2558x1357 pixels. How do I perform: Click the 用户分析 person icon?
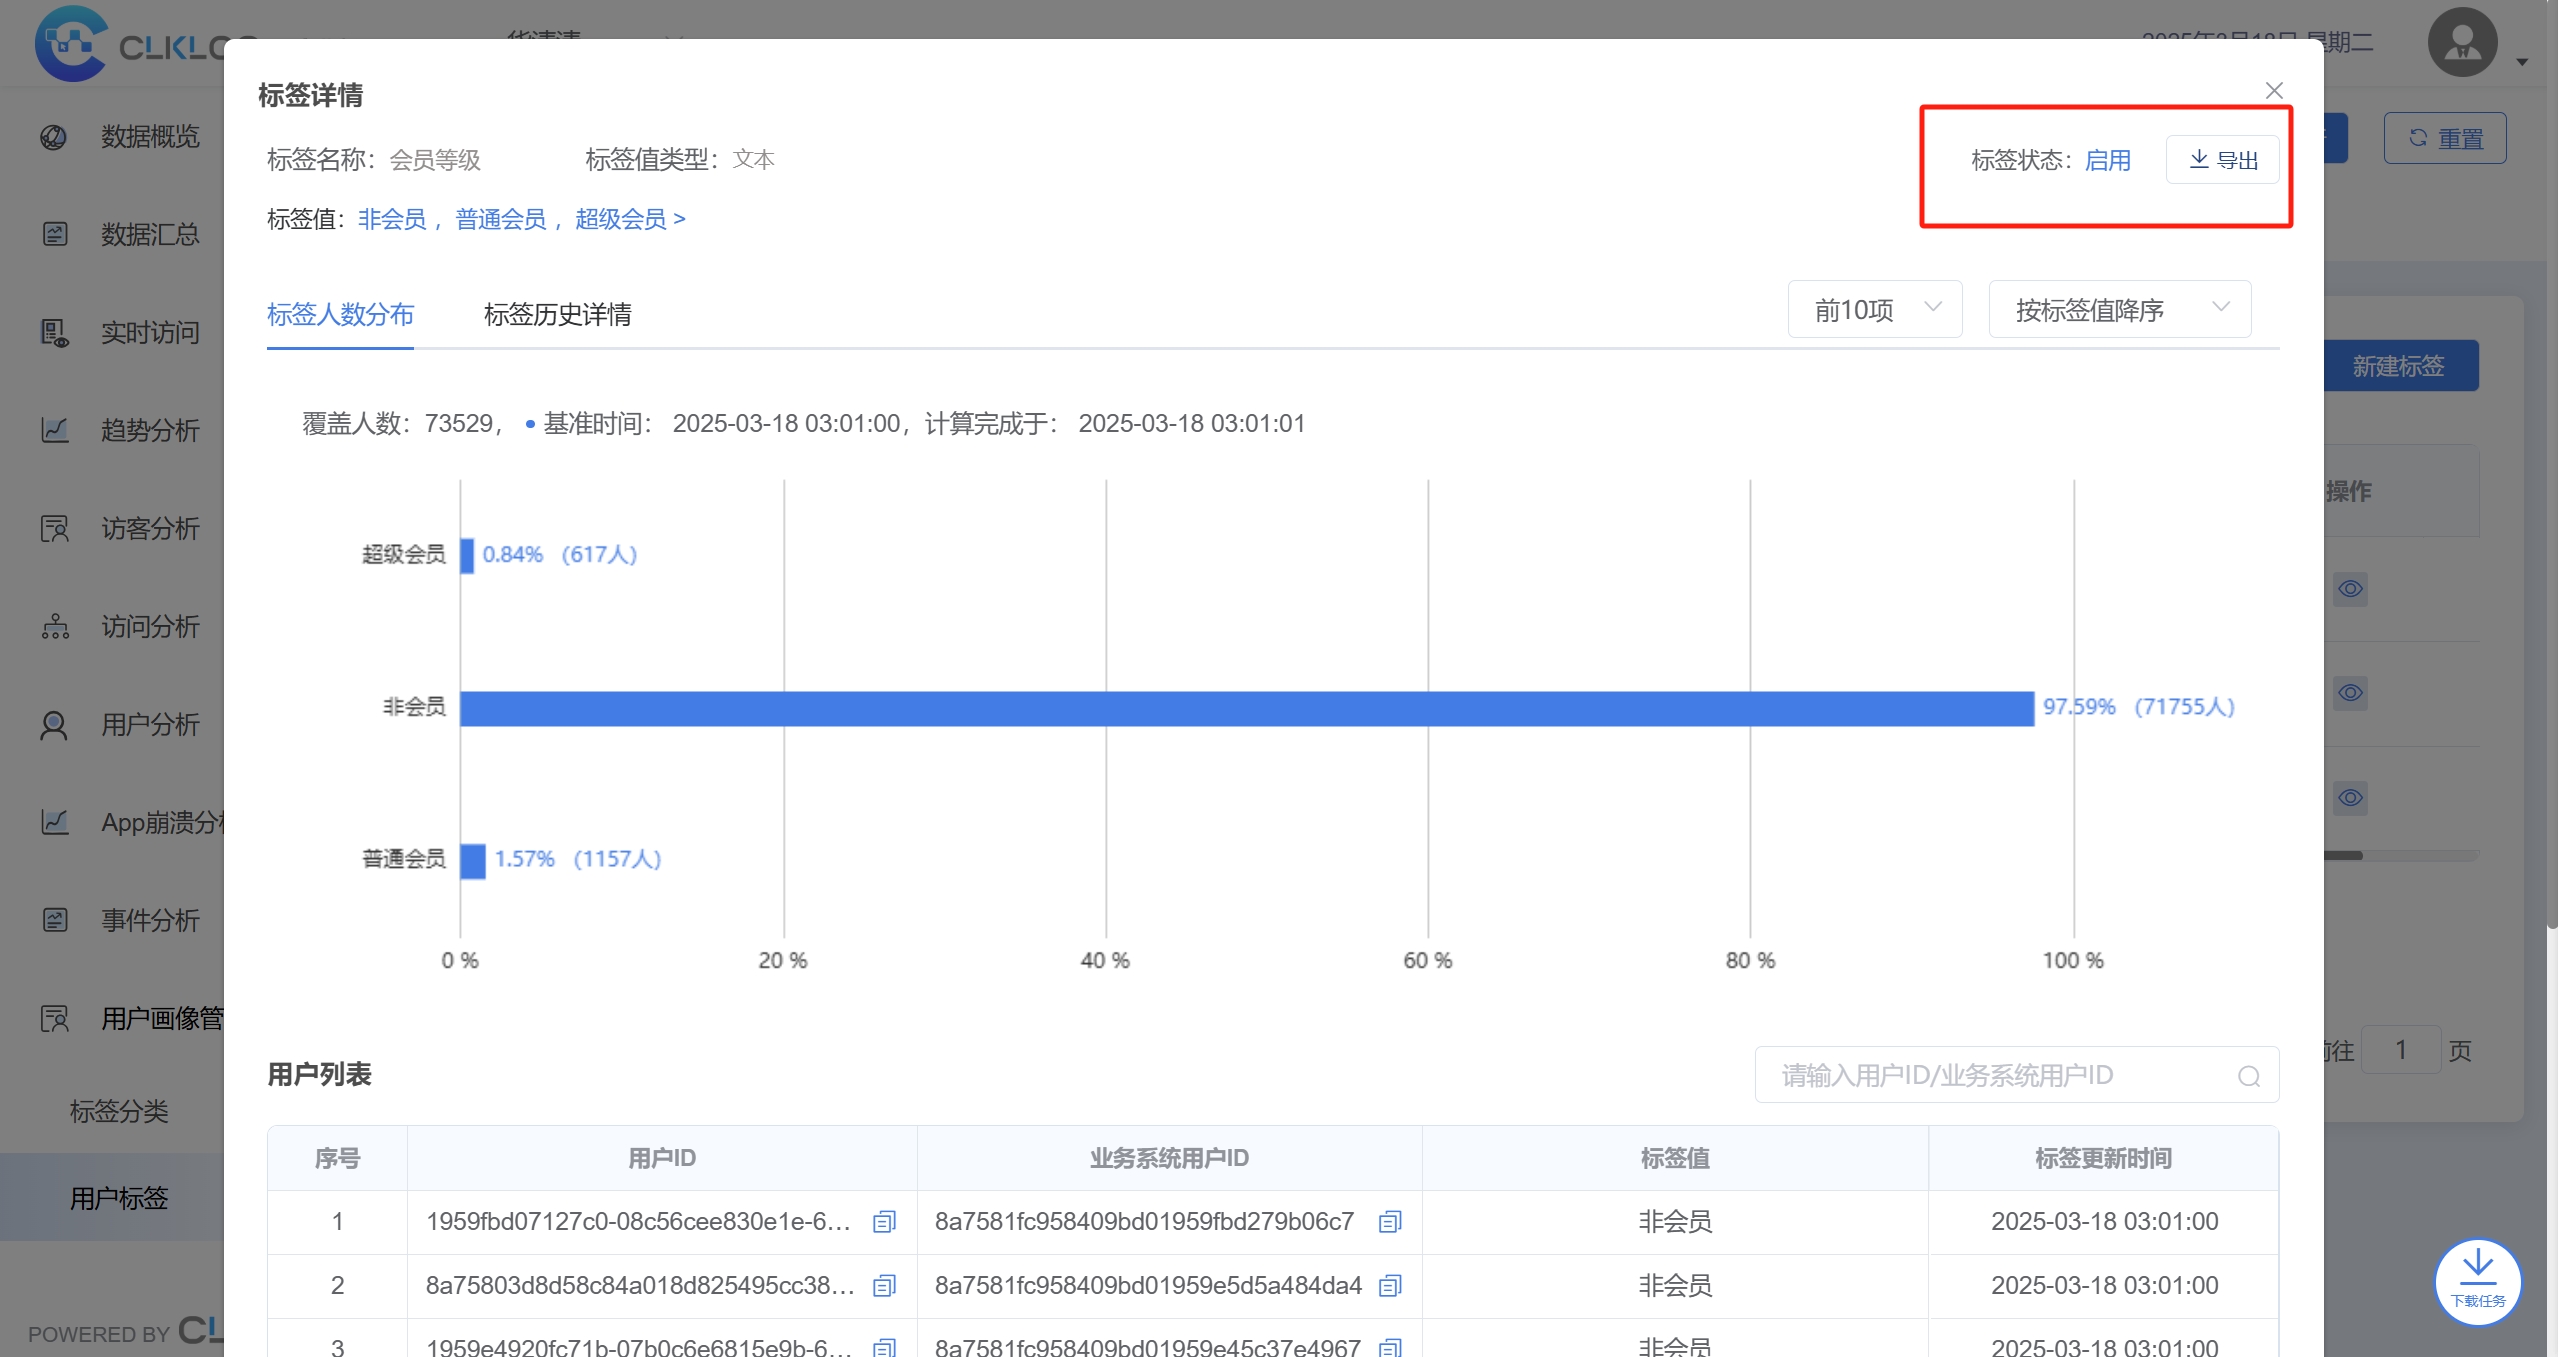54,725
